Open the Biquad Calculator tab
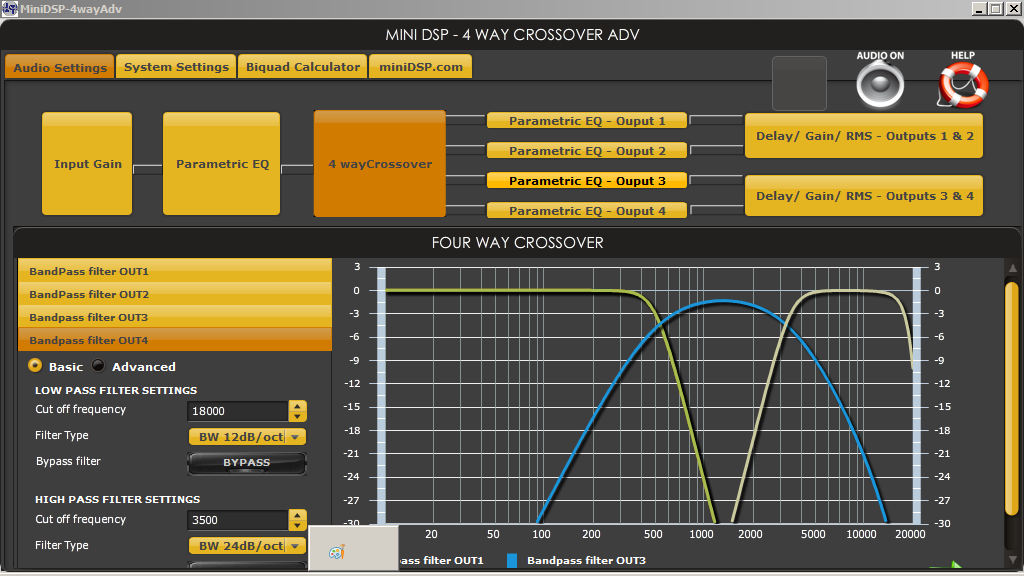 coord(302,67)
